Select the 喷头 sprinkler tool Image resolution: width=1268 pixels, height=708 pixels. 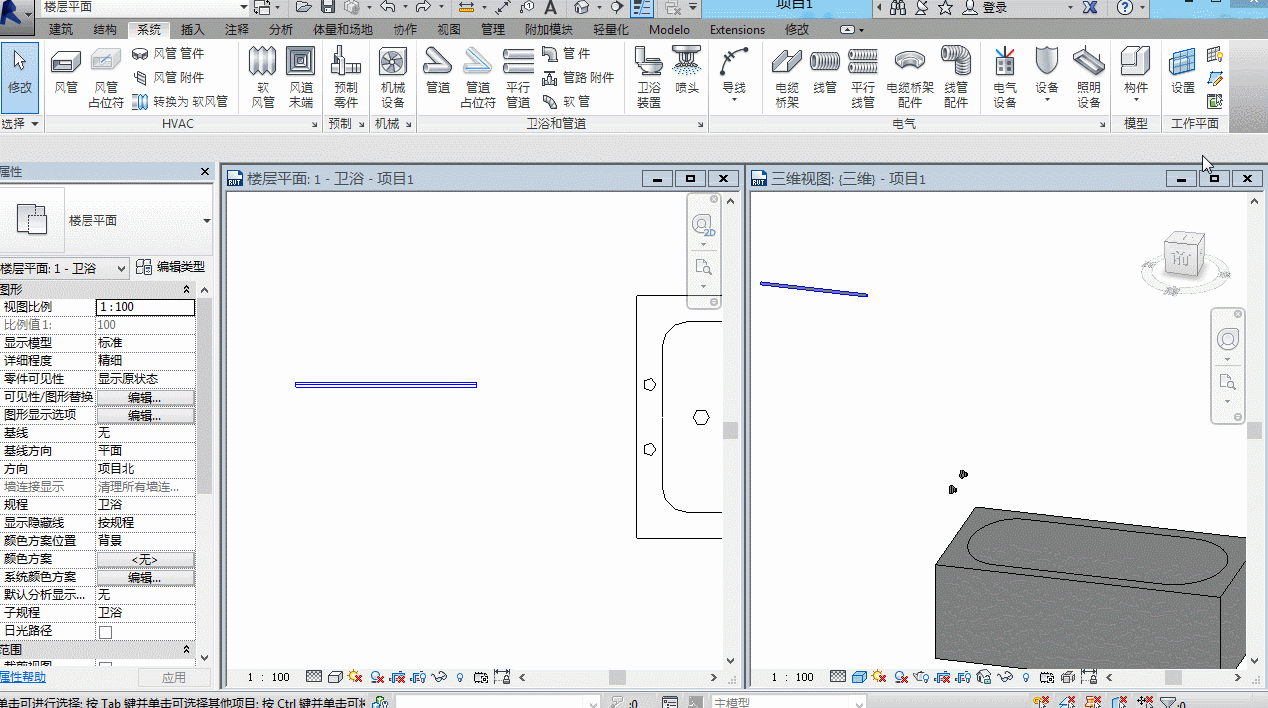tap(687, 73)
